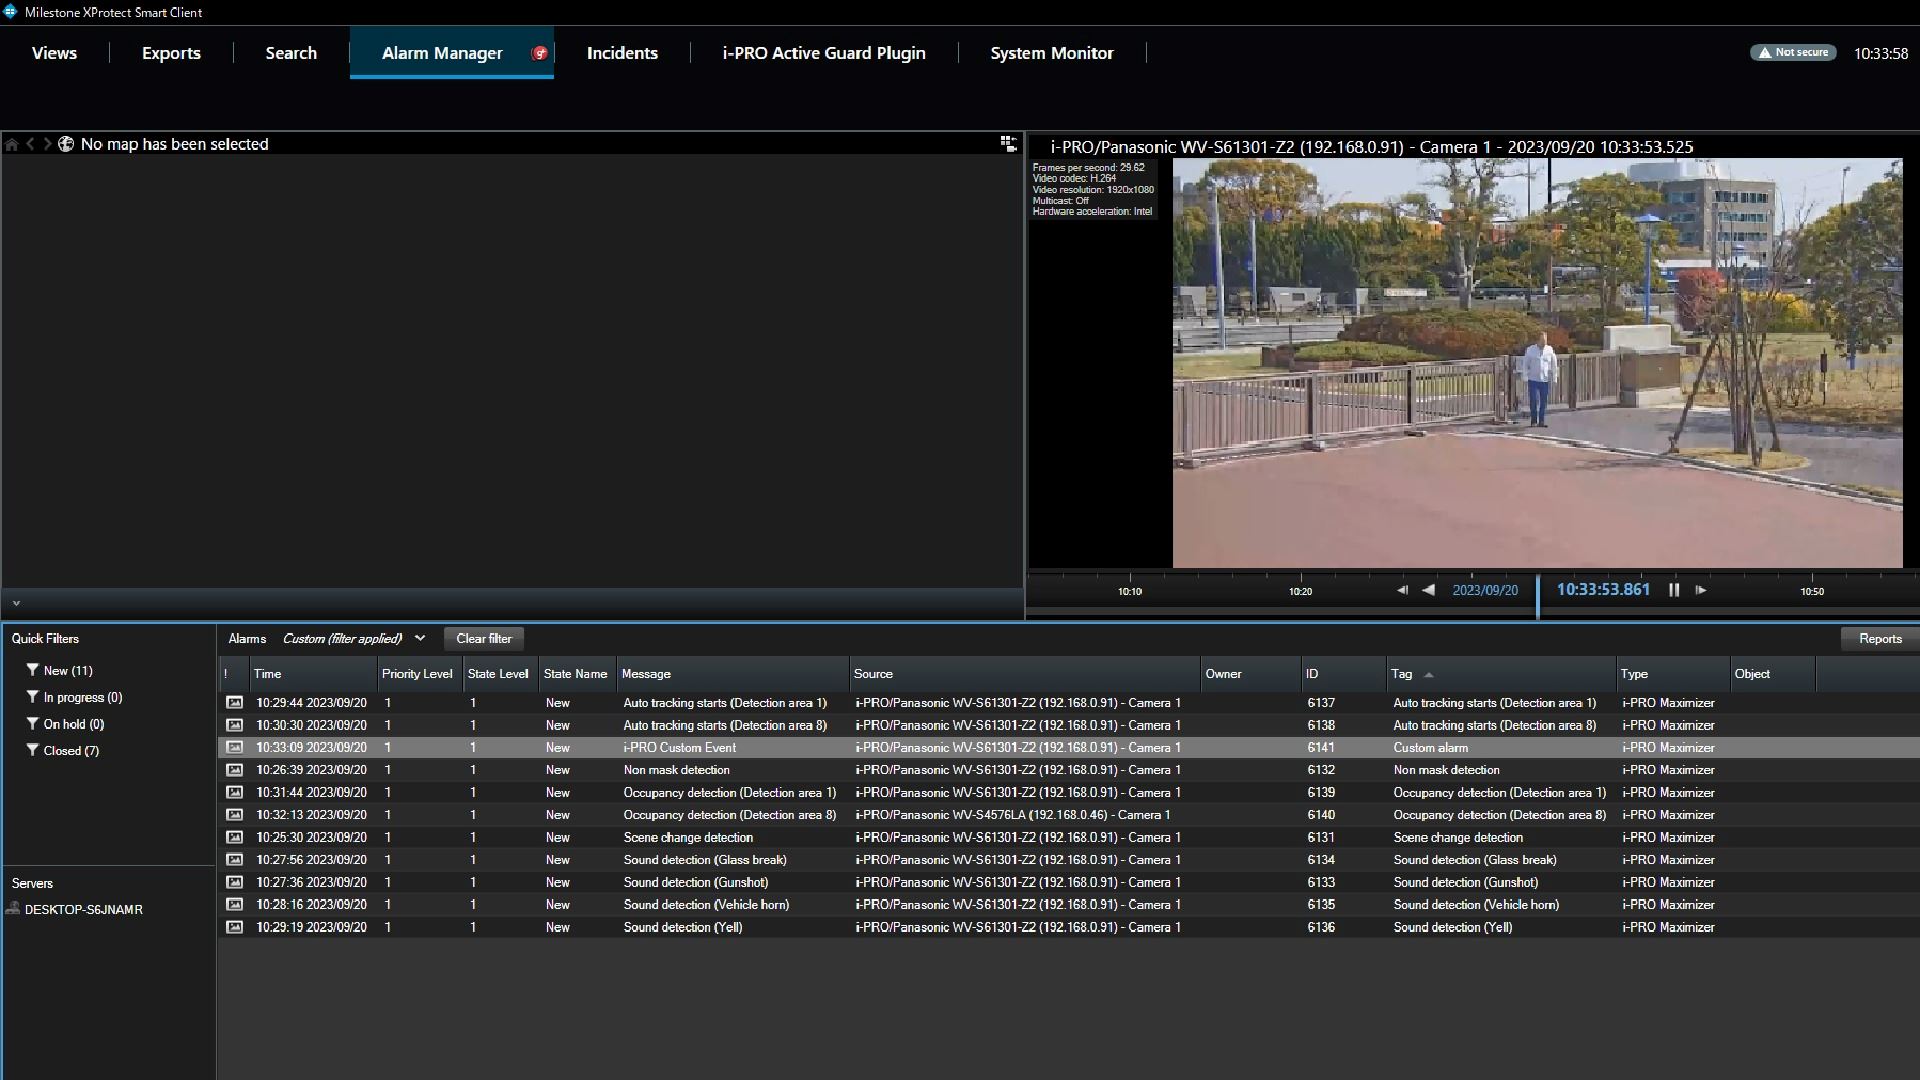The height and width of the screenshot is (1080, 1920).
Task: Play video in reverse
Action: point(1428,590)
